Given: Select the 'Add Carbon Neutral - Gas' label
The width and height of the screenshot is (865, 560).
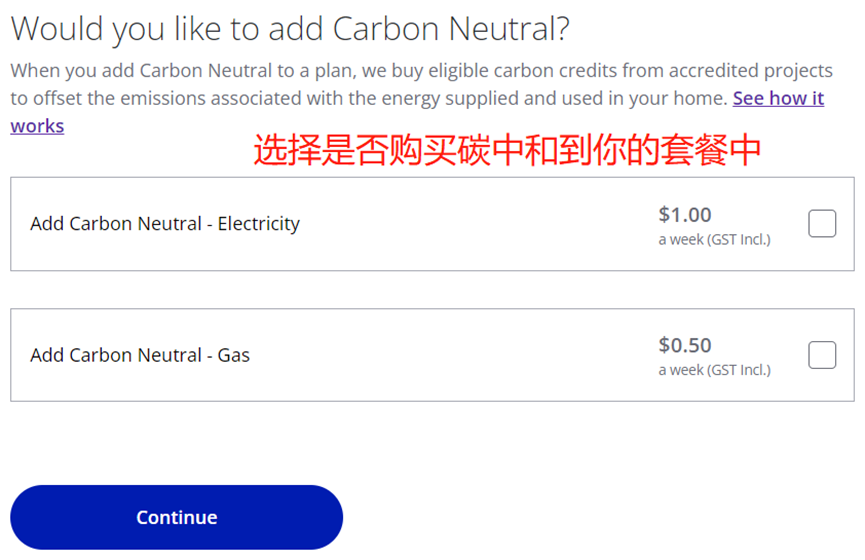Looking at the screenshot, I should click(x=140, y=355).
